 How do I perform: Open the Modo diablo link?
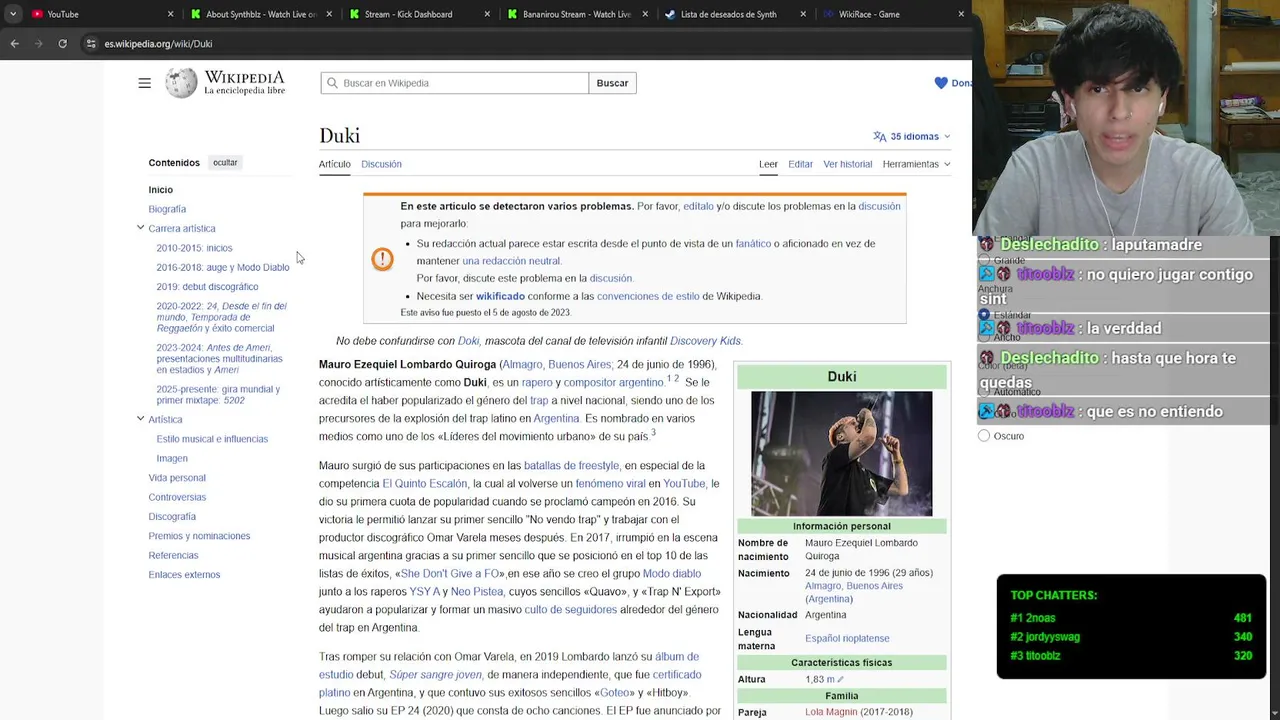tap(672, 574)
